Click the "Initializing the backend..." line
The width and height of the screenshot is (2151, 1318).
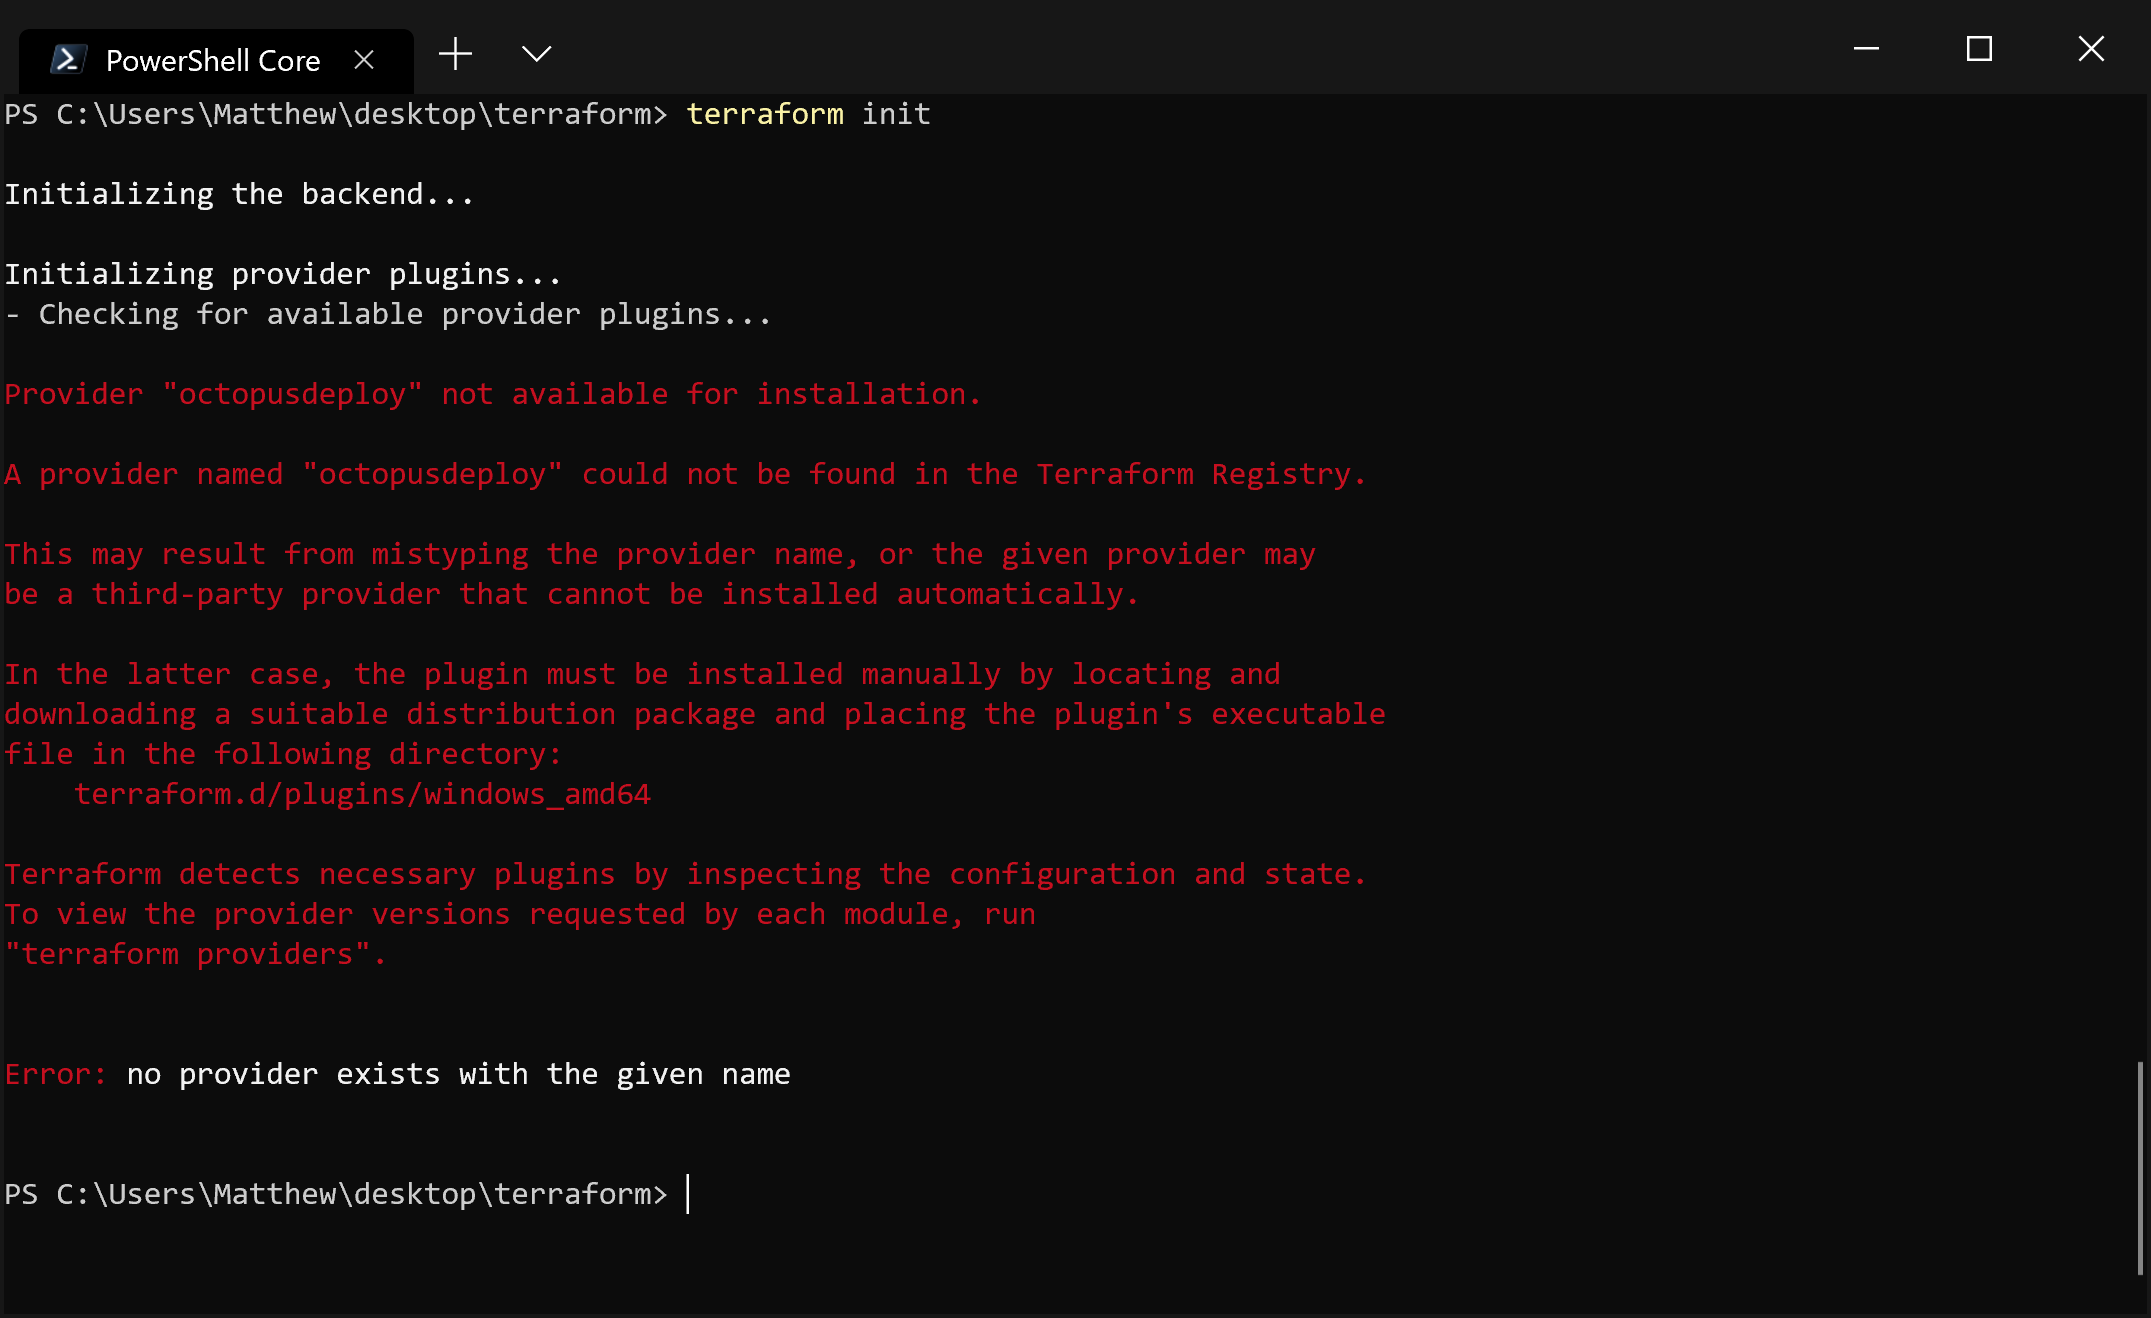click(239, 194)
